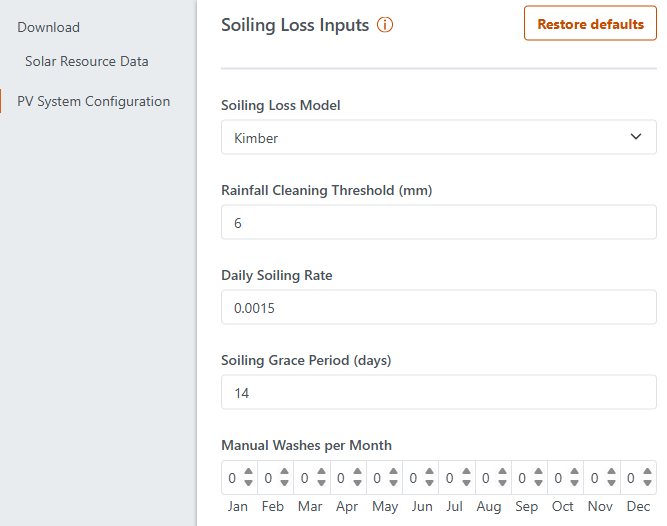Image resolution: width=667 pixels, height=526 pixels.
Task: Click the July washes number field
Action: [x=450, y=478]
